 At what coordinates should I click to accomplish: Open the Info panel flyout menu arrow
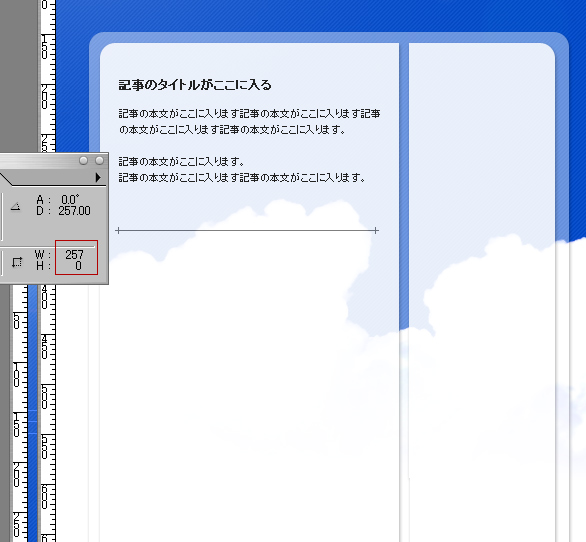98,177
